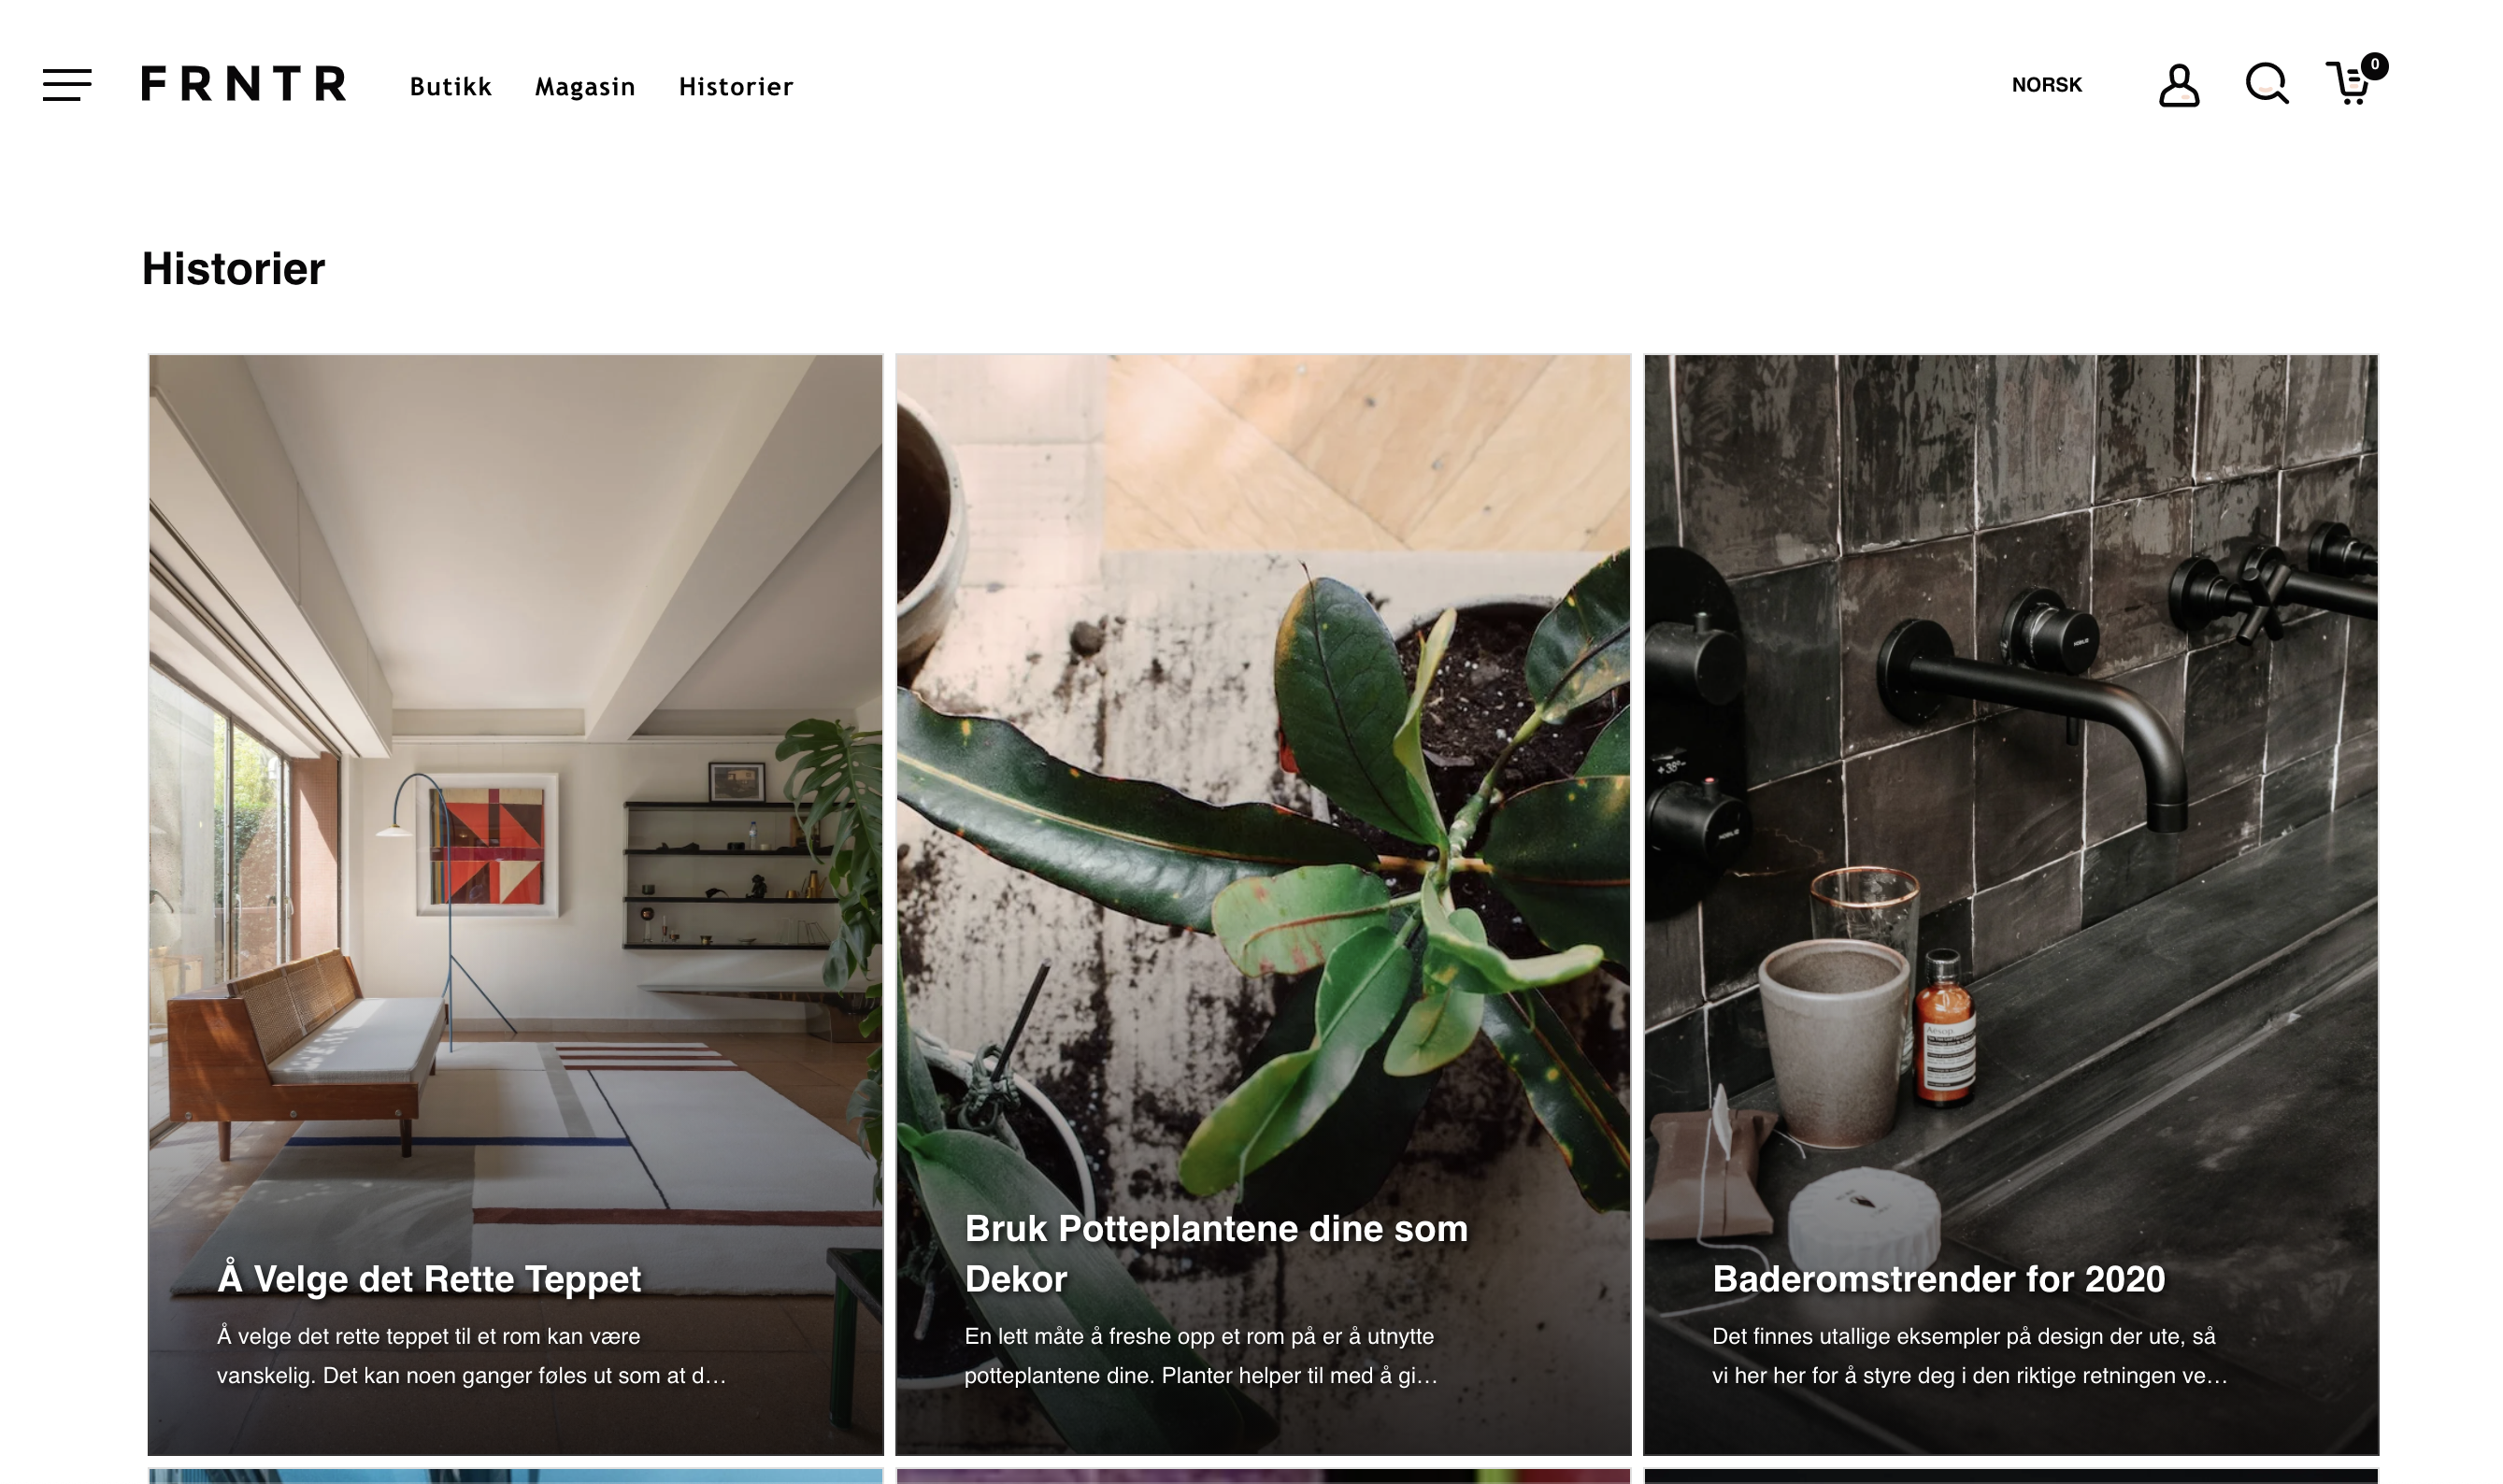Viewport: 2503px width, 1484px height.
Task: Open the Magasin menu item
Action: [x=585, y=87]
